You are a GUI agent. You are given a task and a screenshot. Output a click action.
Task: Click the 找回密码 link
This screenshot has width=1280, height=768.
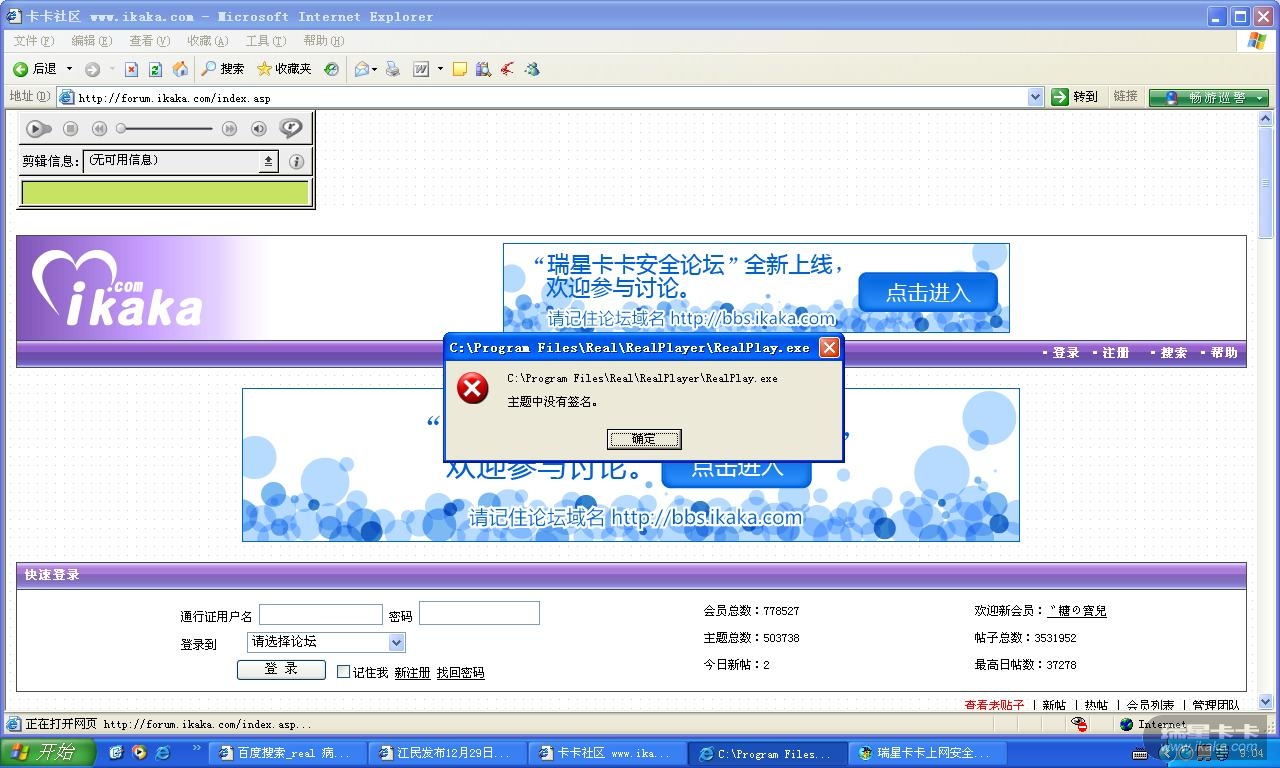tap(460, 673)
